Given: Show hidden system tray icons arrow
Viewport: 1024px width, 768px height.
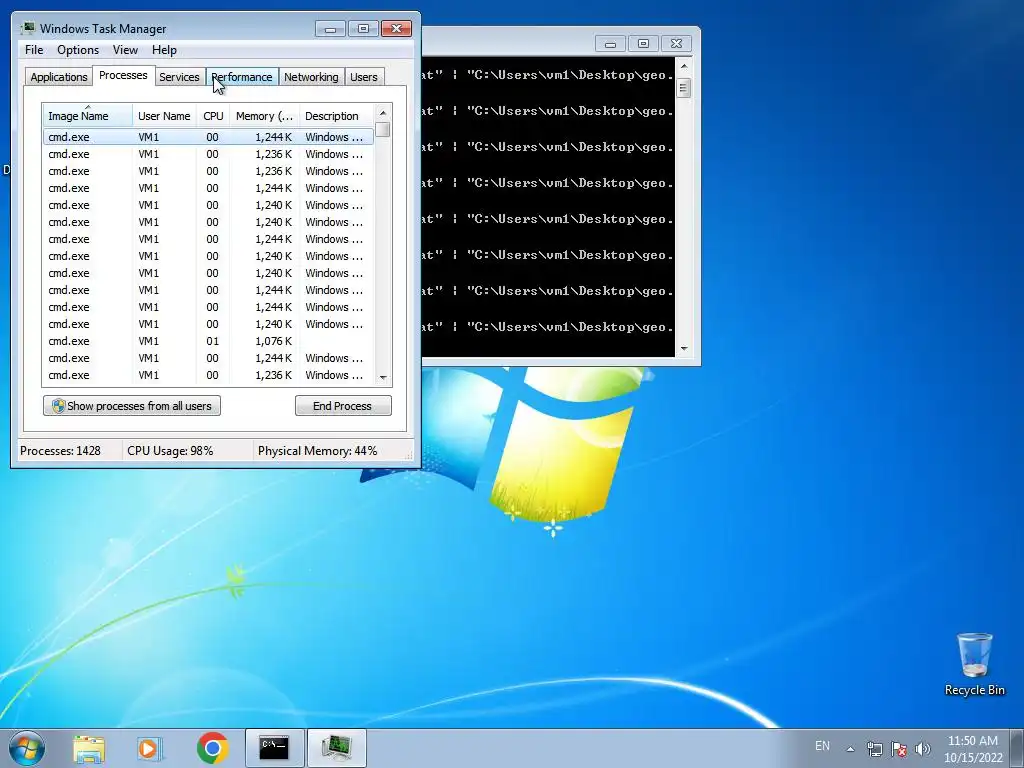Looking at the screenshot, I should point(850,749).
